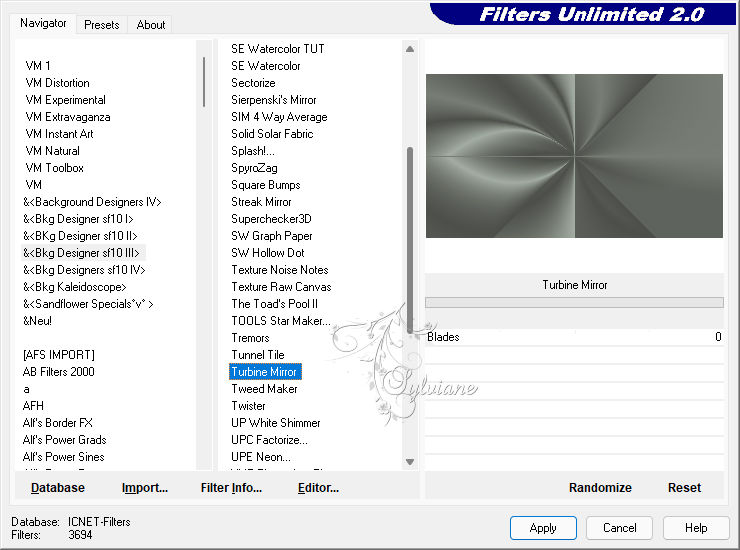
Task: Select &<Bkg Designer sf10 I> category
Action: click(x=78, y=219)
